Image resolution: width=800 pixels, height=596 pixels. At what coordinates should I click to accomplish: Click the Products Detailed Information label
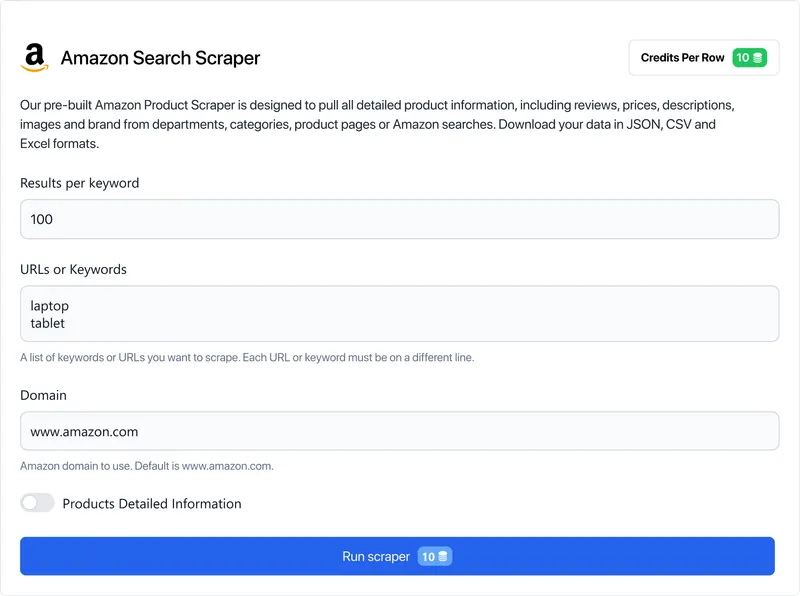(151, 504)
